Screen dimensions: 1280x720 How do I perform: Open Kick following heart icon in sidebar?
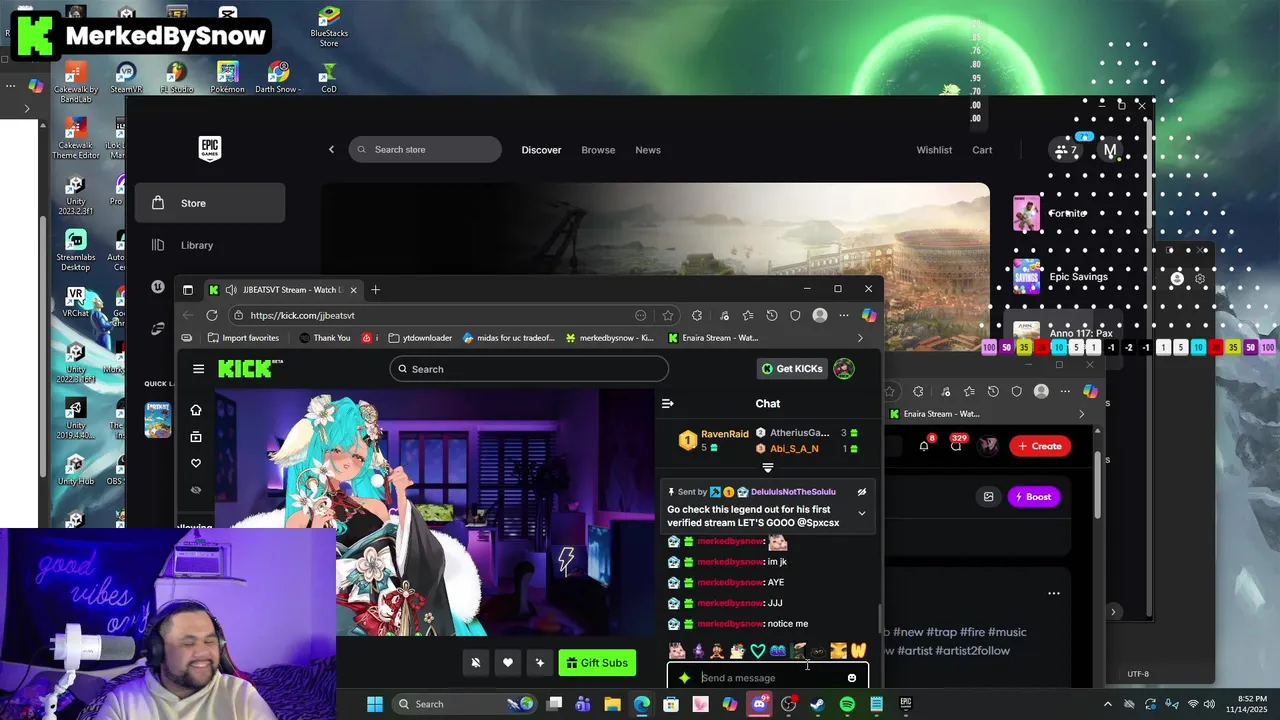(x=196, y=463)
